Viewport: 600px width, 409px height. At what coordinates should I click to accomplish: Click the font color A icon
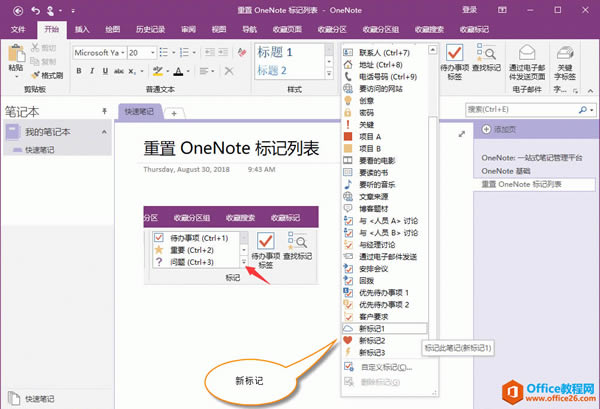(x=178, y=71)
